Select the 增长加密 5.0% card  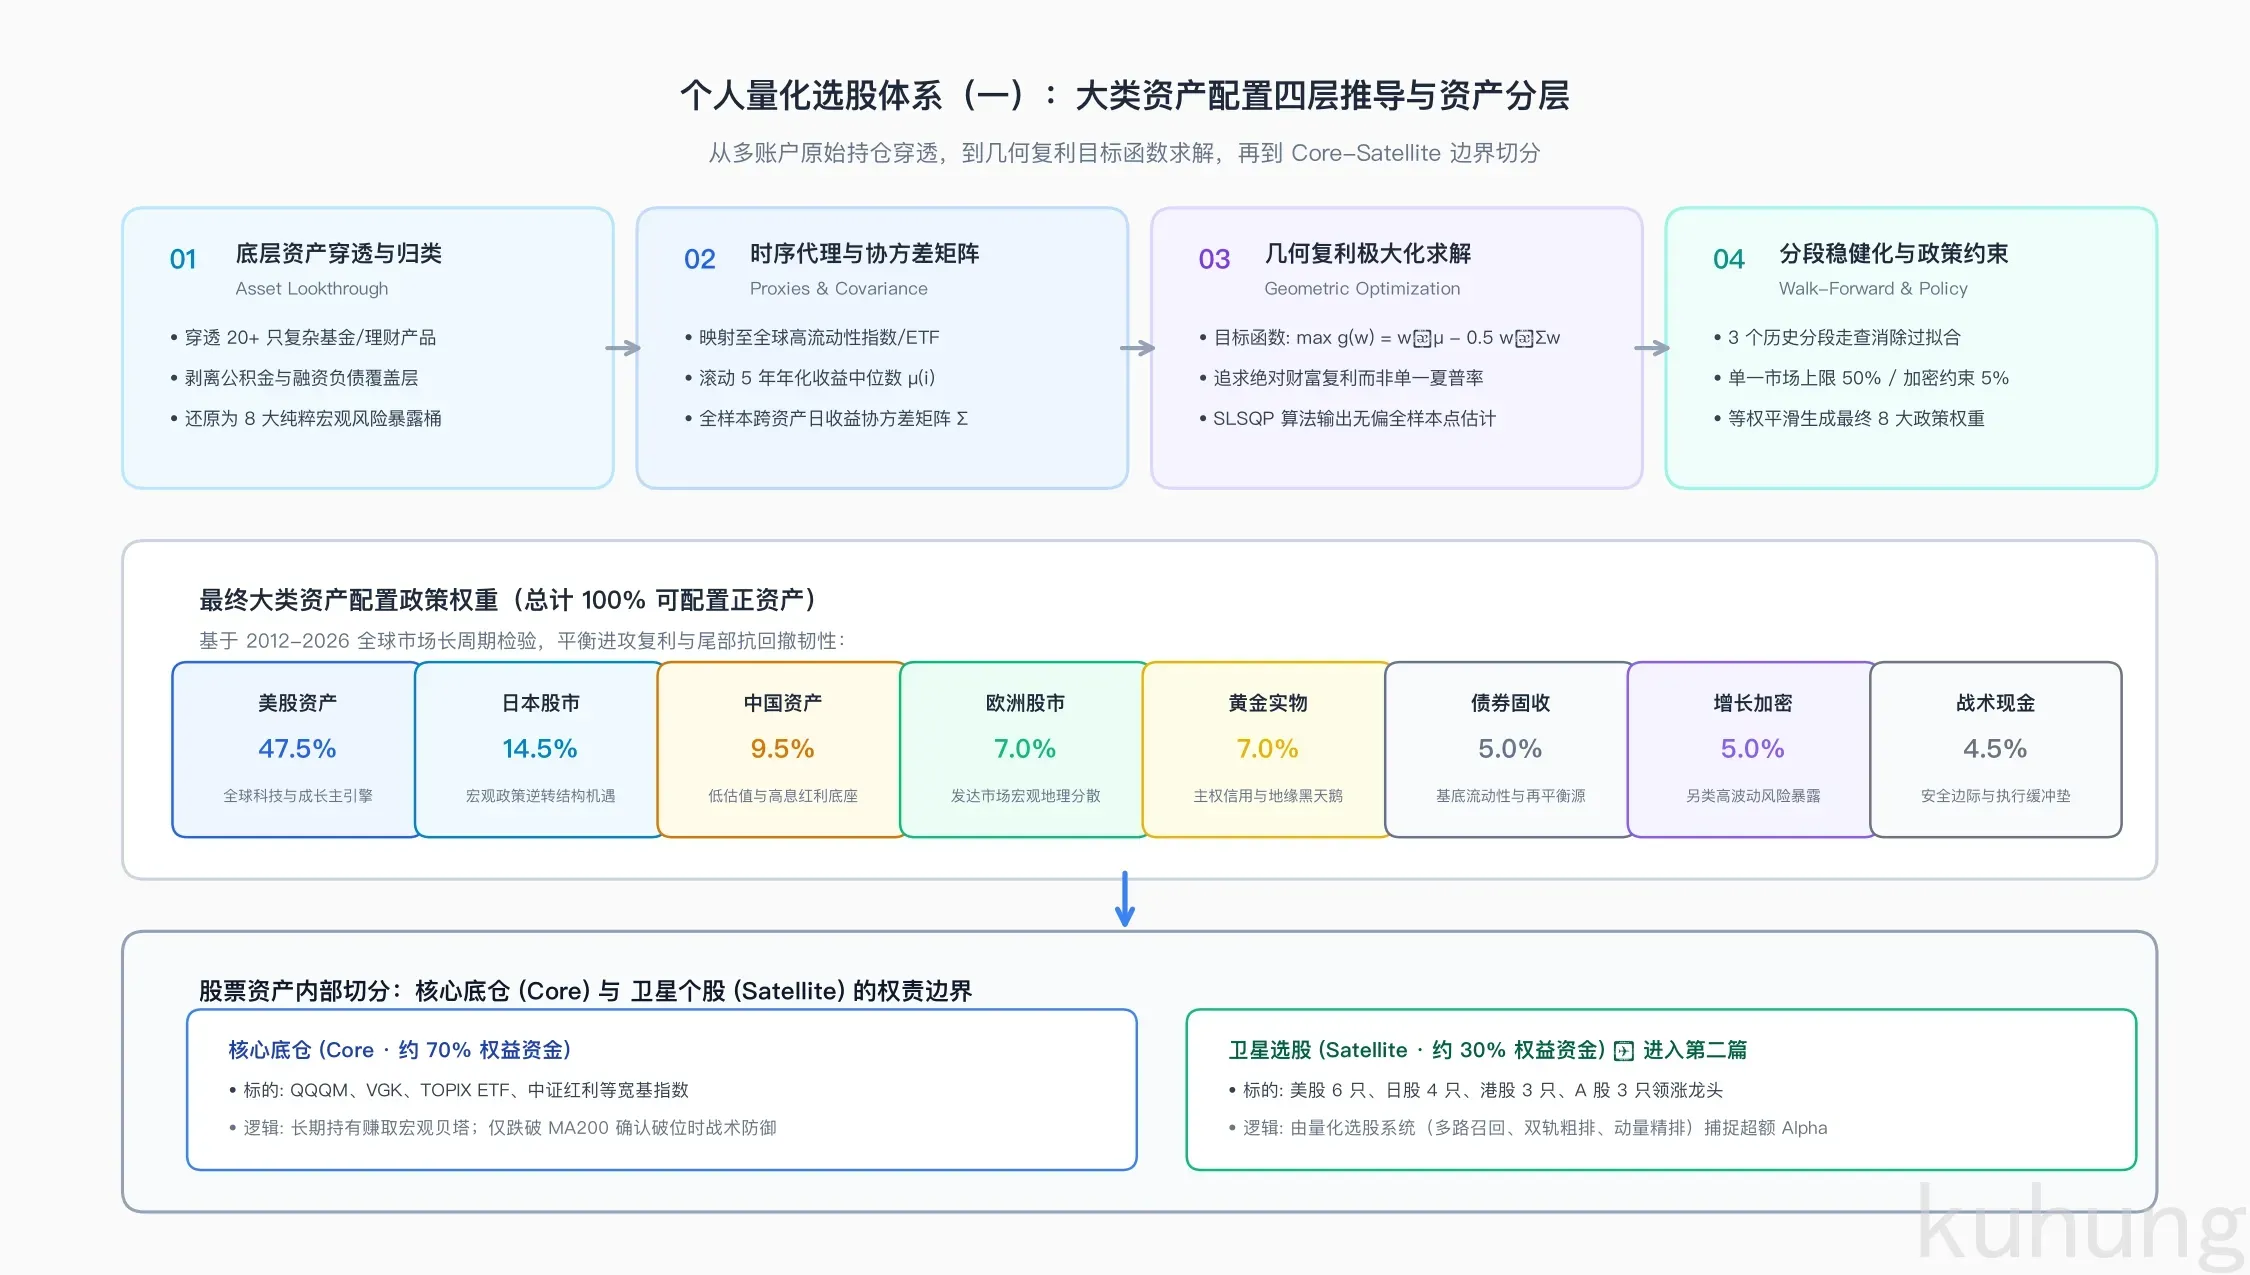tap(1753, 749)
